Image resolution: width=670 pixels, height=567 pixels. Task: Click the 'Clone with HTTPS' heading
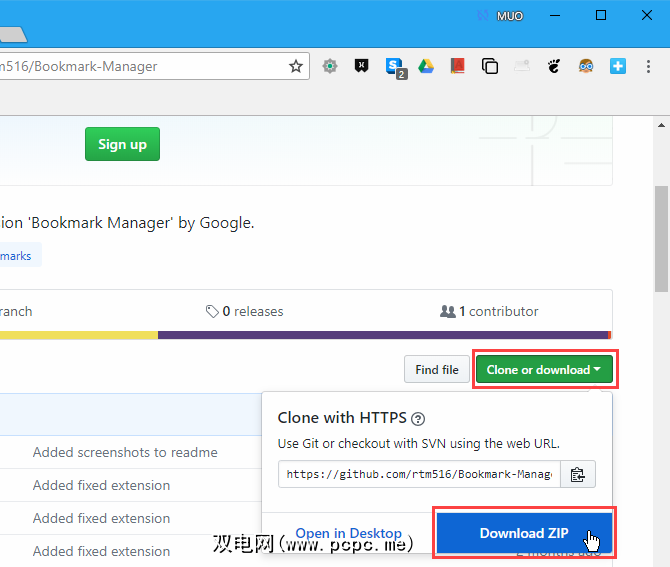pyautogui.click(x=342, y=417)
